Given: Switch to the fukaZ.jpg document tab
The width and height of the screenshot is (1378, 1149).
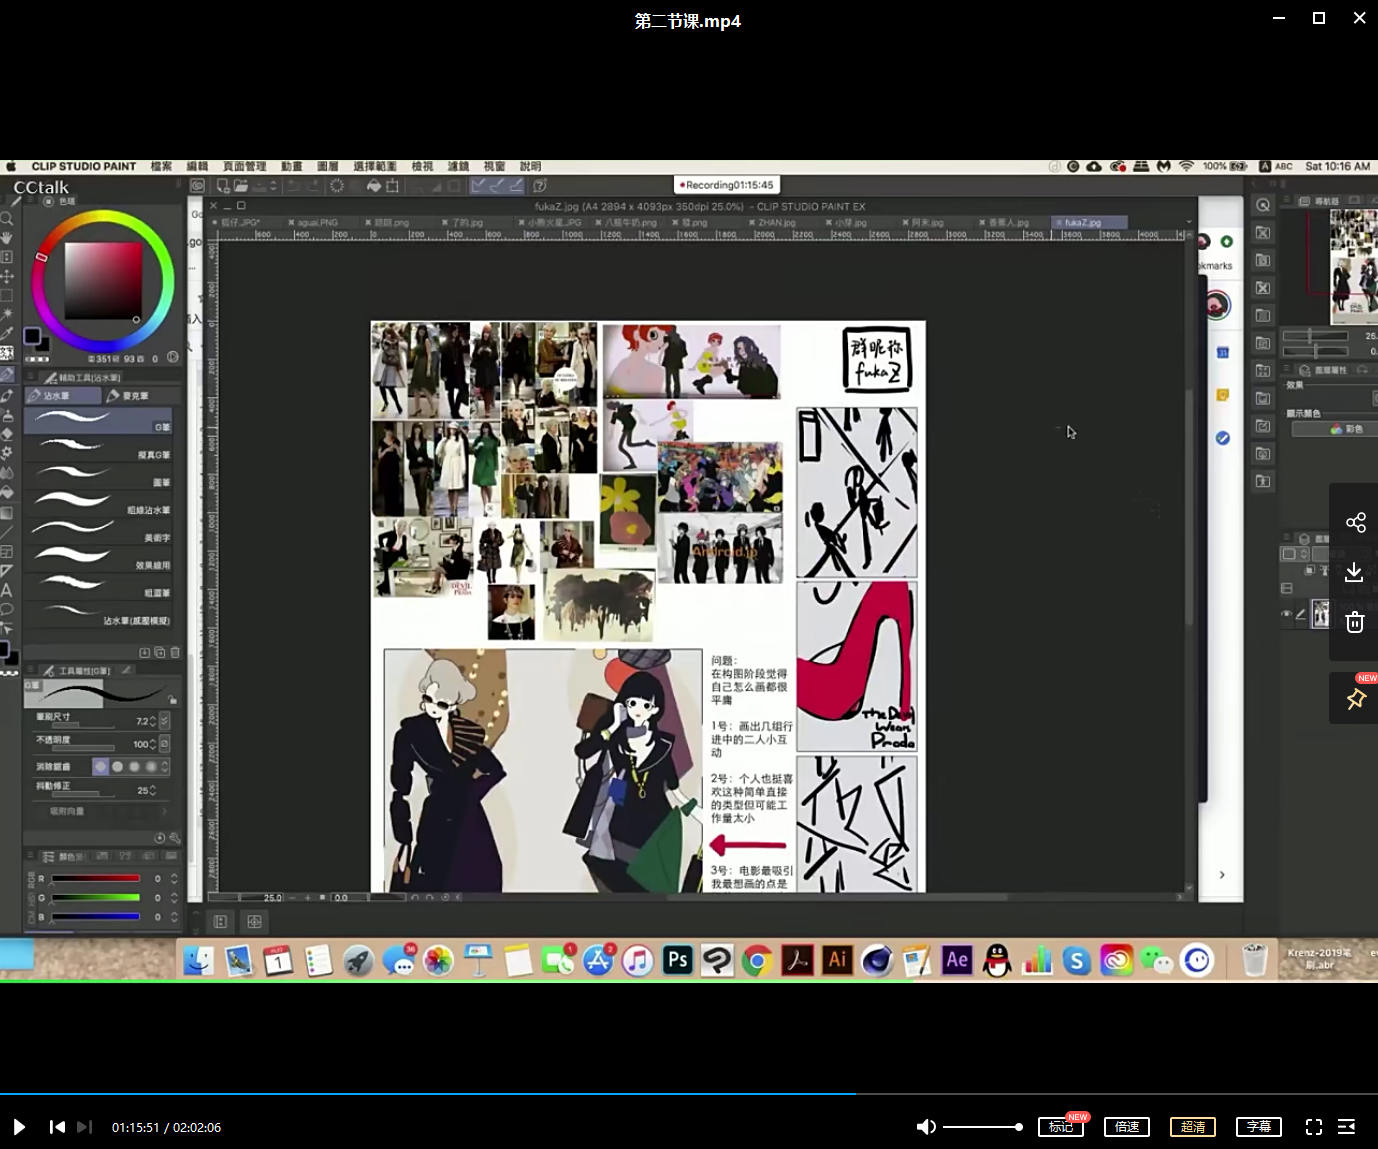Looking at the screenshot, I should pos(1083,223).
